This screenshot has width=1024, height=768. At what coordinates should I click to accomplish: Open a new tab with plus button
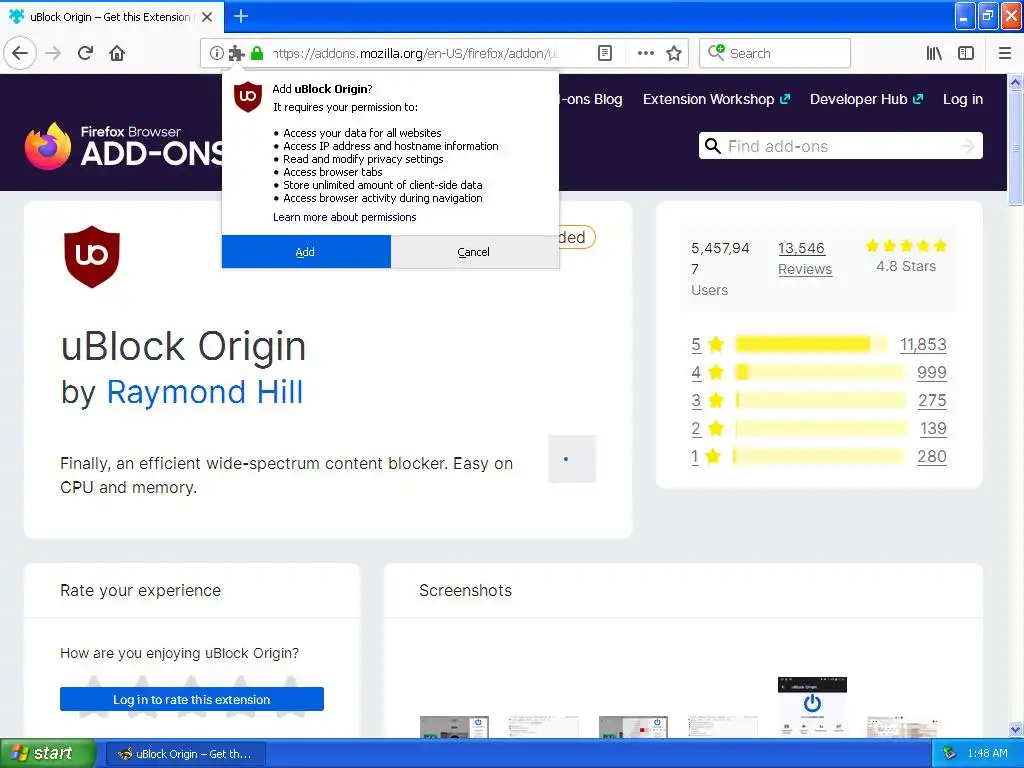coord(241,16)
